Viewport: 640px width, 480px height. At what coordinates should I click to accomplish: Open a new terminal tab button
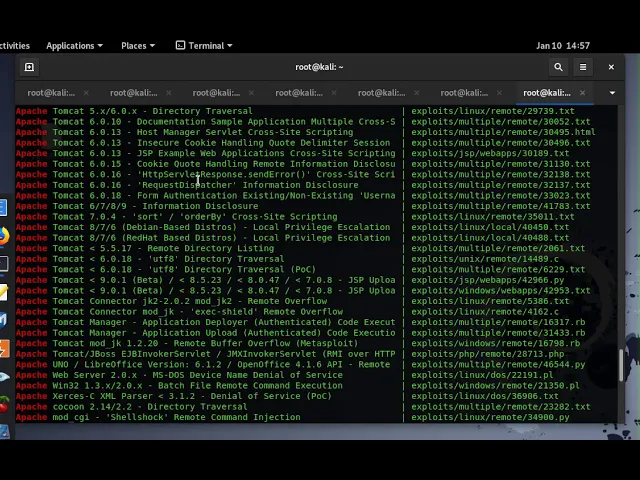point(29,67)
